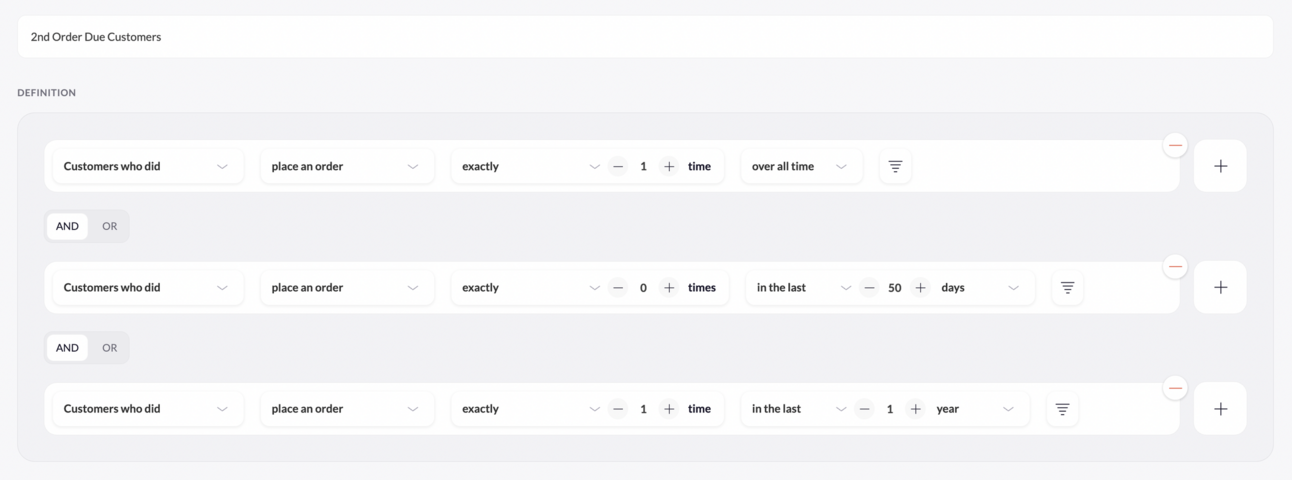Select OR between first and second conditions
The height and width of the screenshot is (480, 1292).
point(109,226)
